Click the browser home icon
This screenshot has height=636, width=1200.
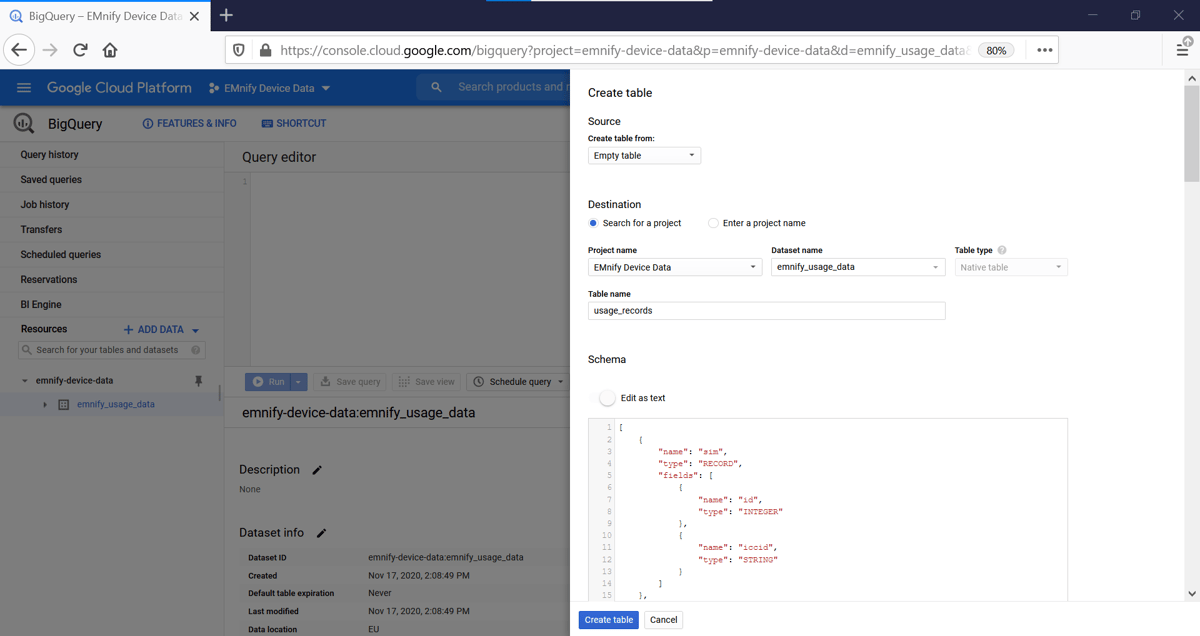click(x=110, y=50)
